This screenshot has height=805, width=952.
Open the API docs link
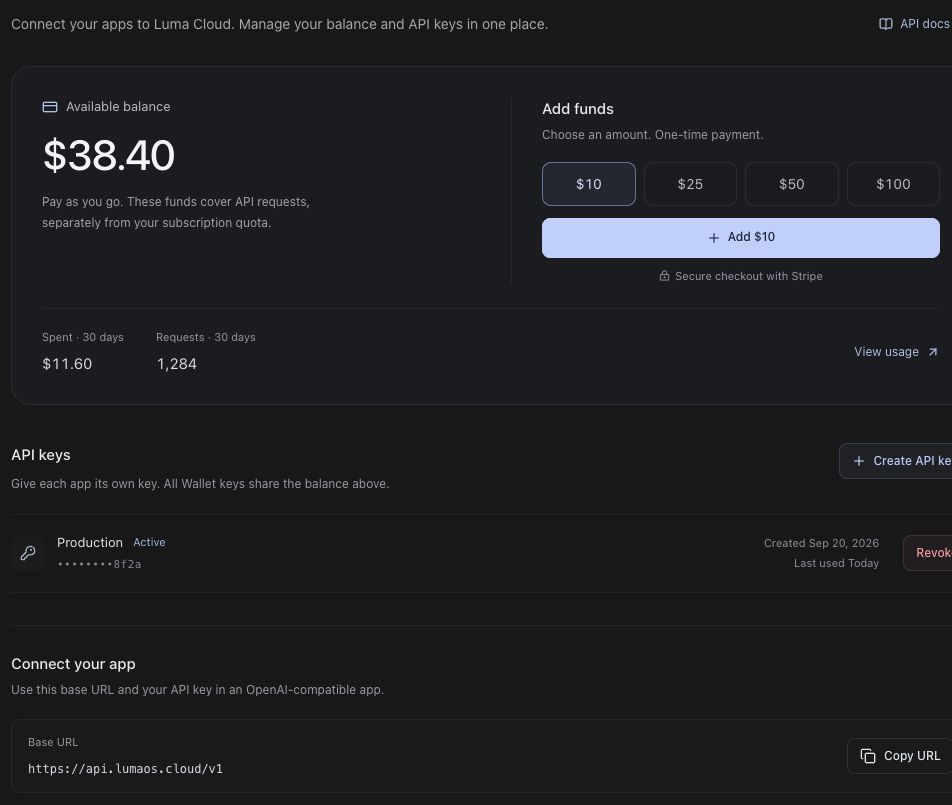click(x=914, y=24)
